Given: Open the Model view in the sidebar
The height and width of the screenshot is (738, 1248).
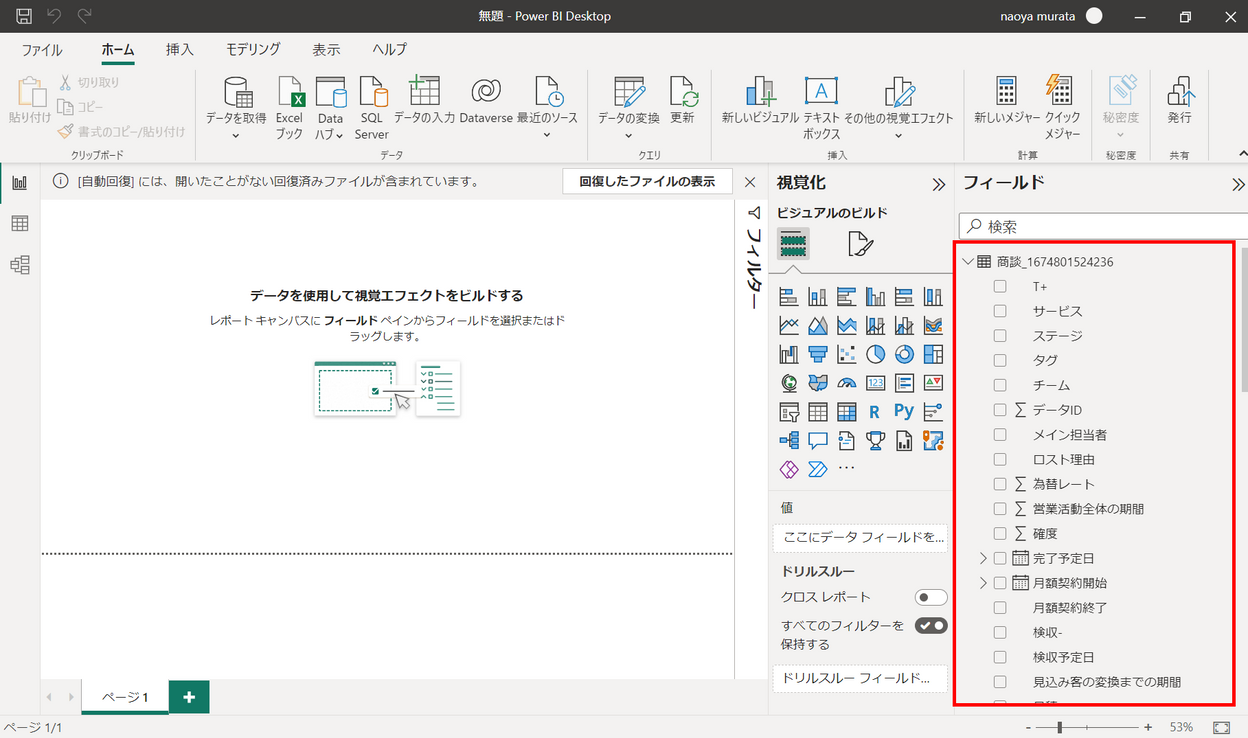Looking at the screenshot, I should point(20,265).
